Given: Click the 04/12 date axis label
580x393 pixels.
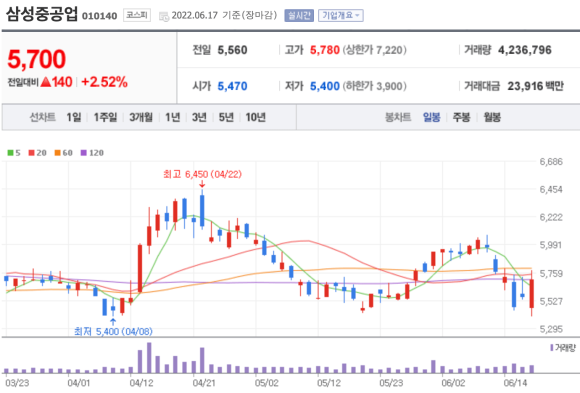Looking at the screenshot, I should [141, 383].
